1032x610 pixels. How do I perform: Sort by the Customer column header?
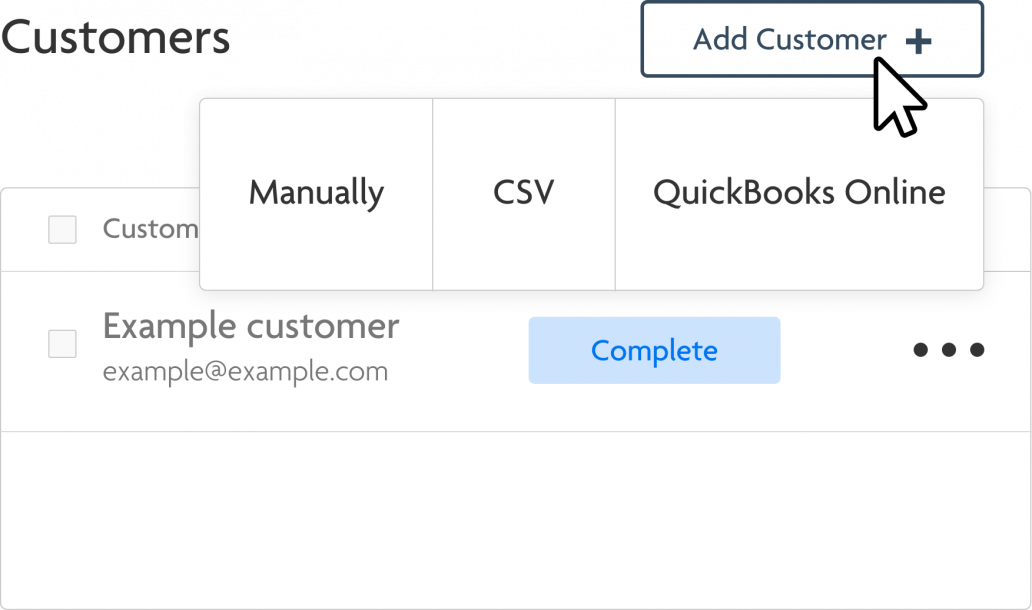[150, 229]
